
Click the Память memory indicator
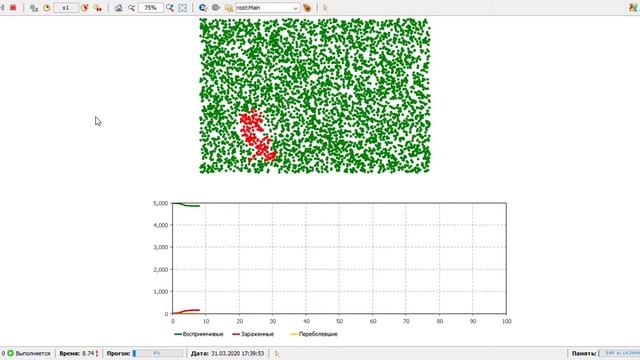[x=606, y=353]
